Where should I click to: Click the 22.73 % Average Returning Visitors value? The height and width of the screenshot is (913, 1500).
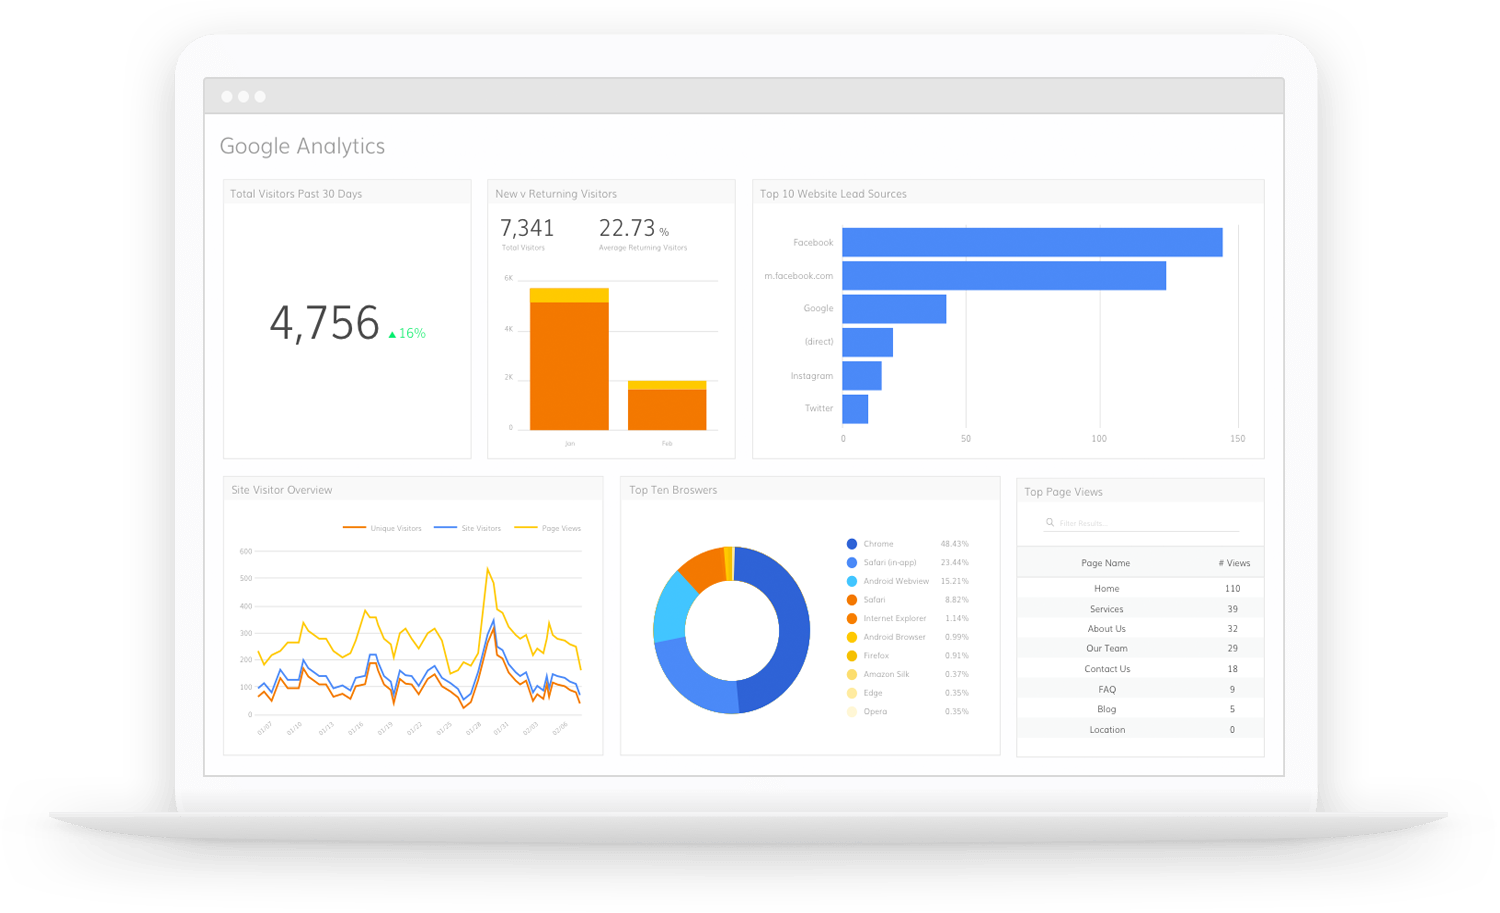click(x=634, y=228)
